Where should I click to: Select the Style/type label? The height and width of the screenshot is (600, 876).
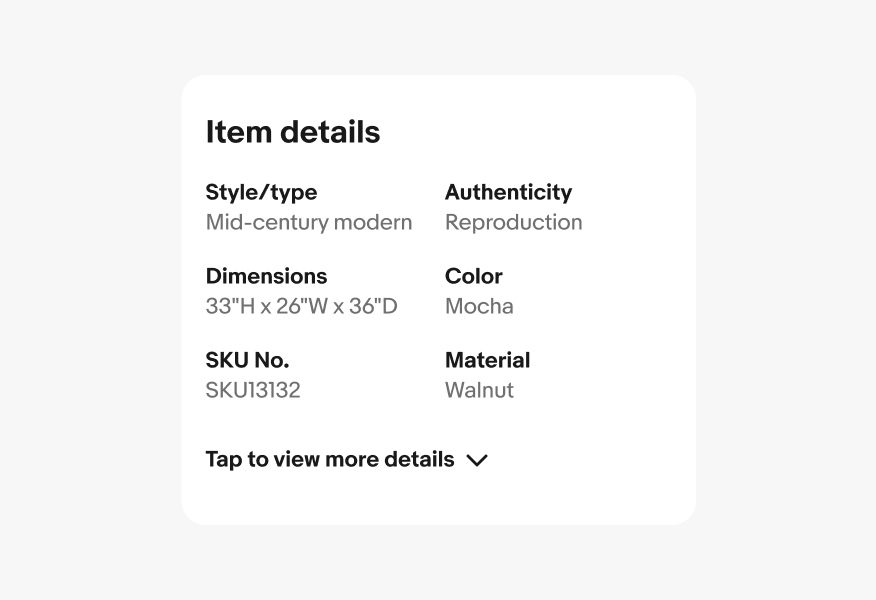[x=261, y=192]
